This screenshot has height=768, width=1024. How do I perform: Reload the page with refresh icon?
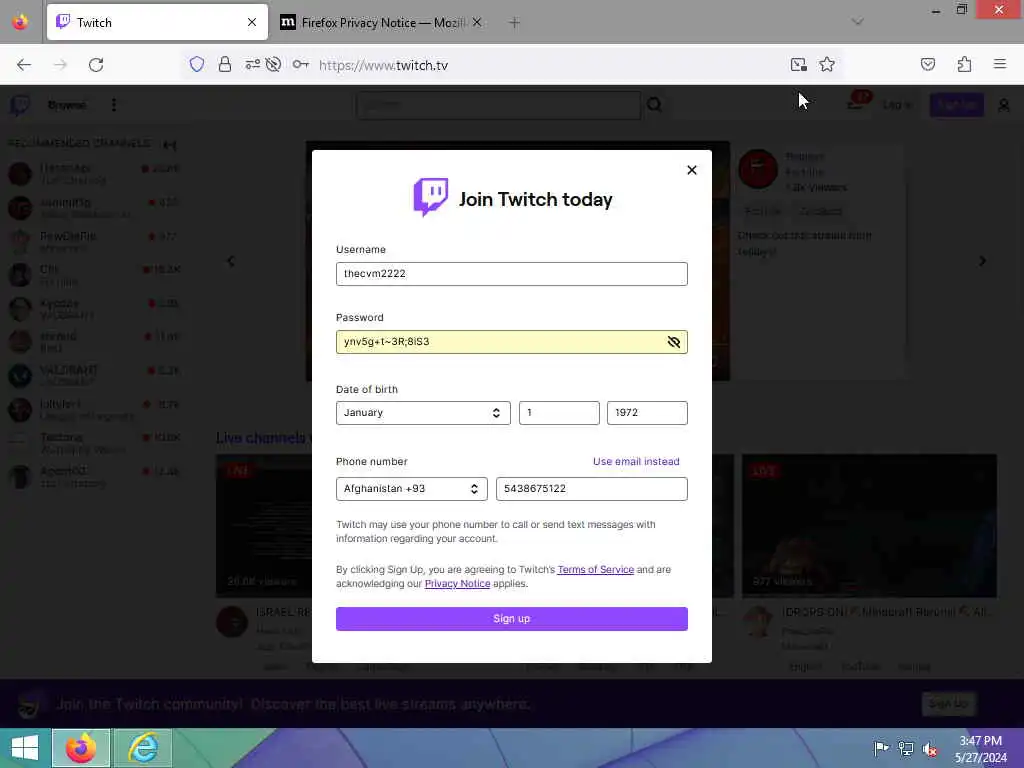click(x=96, y=65)
